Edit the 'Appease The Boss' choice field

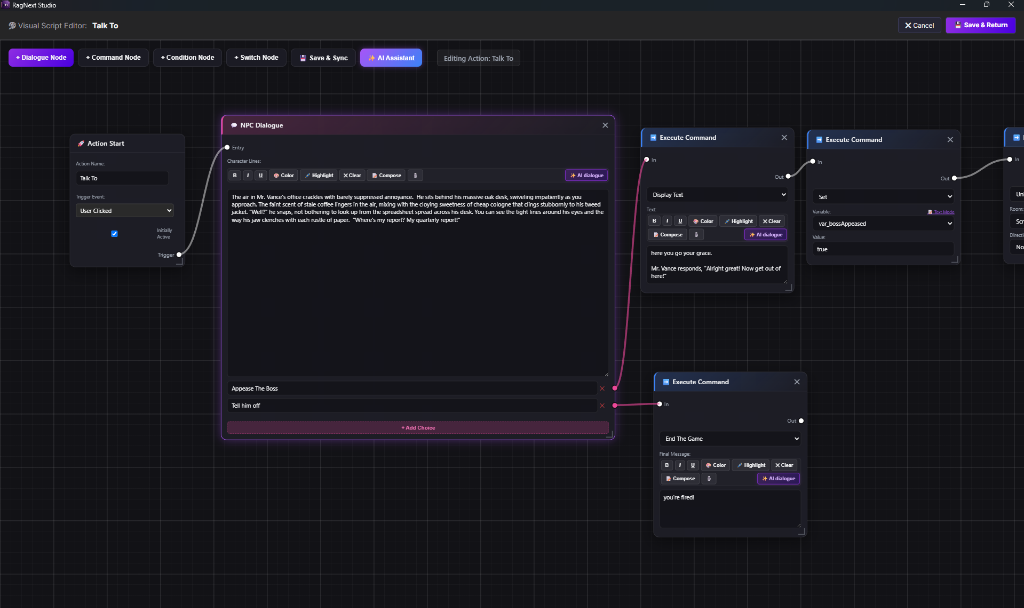(411, 389)
